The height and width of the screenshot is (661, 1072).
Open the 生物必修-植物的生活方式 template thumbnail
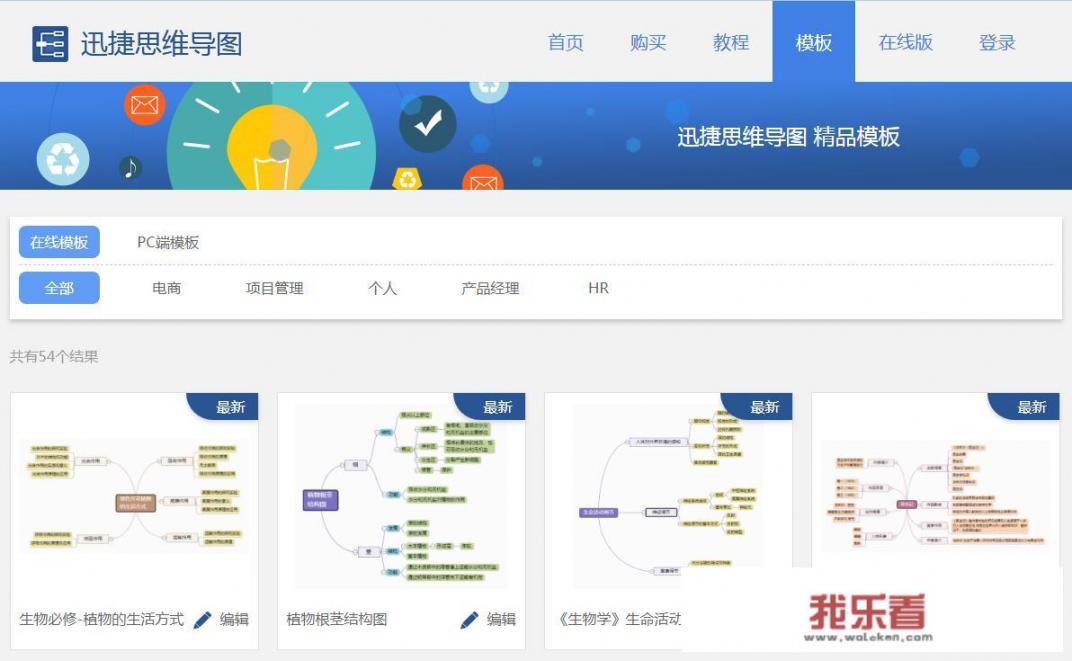[135, 496]
